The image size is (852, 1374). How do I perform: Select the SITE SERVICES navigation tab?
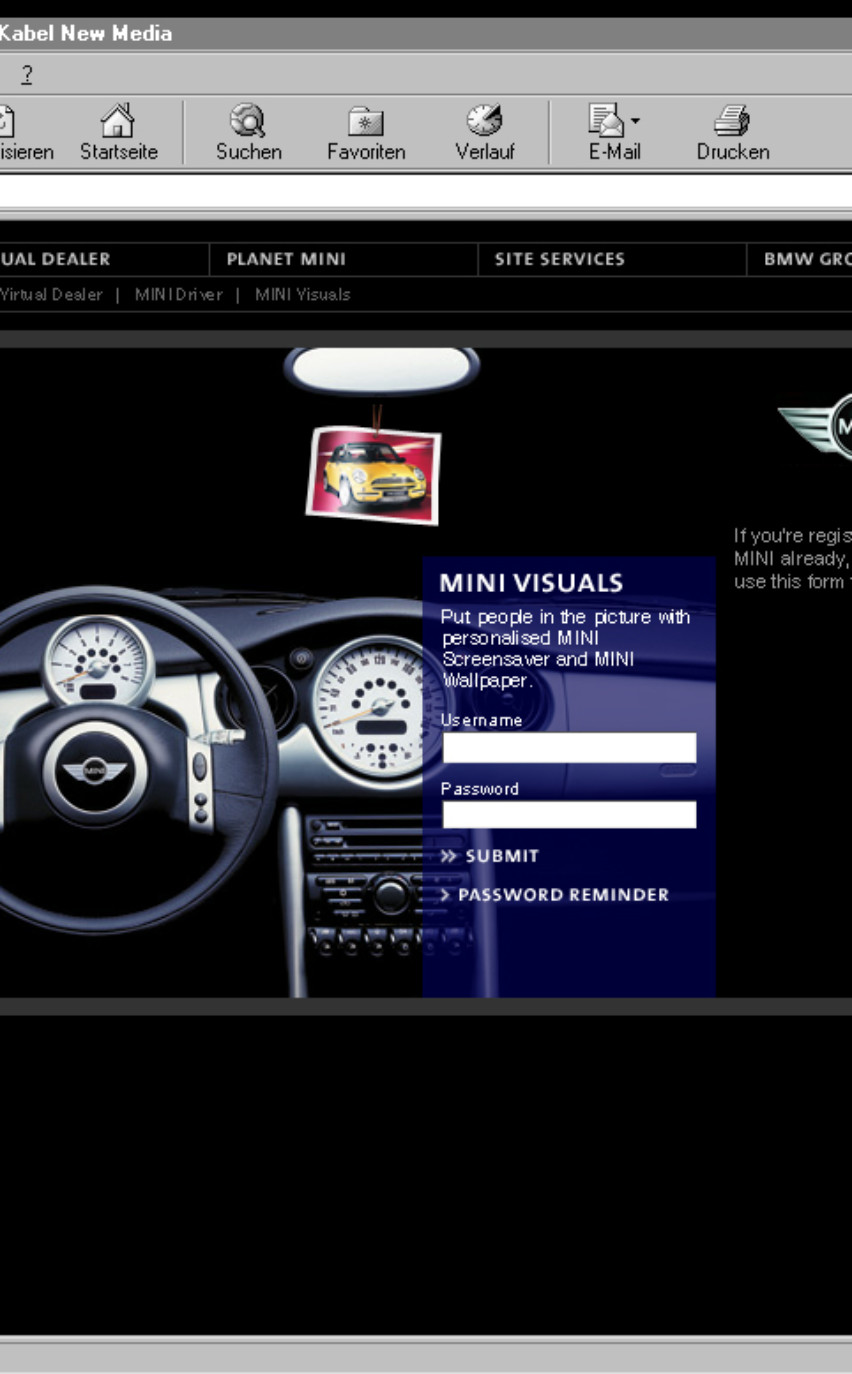pyautogui.click(x=559, y=259)
